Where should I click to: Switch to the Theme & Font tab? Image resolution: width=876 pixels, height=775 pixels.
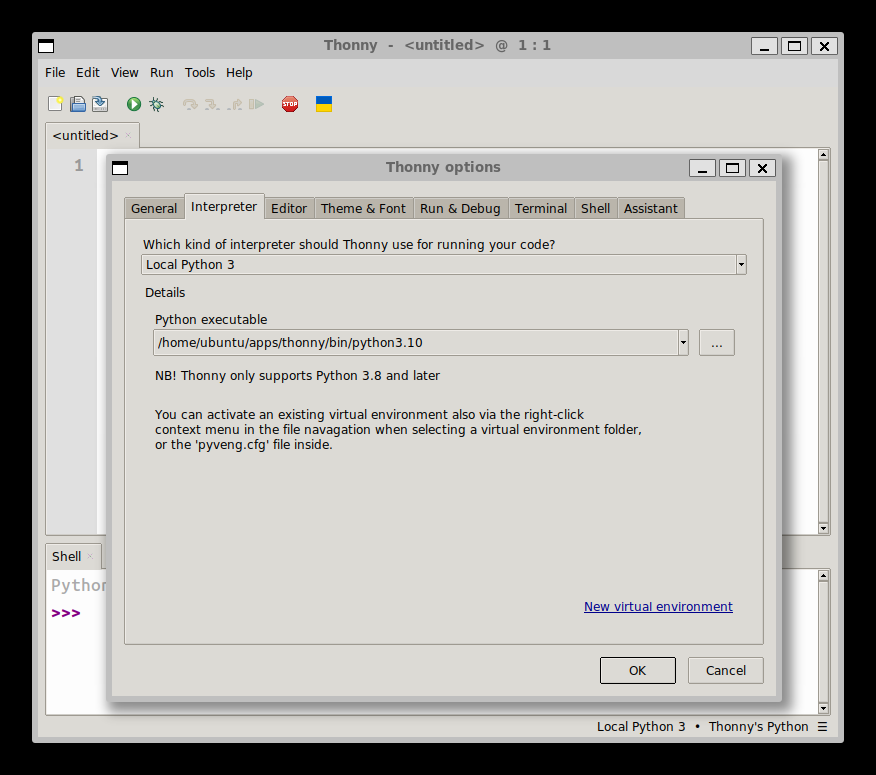click(x=363, y=208)
